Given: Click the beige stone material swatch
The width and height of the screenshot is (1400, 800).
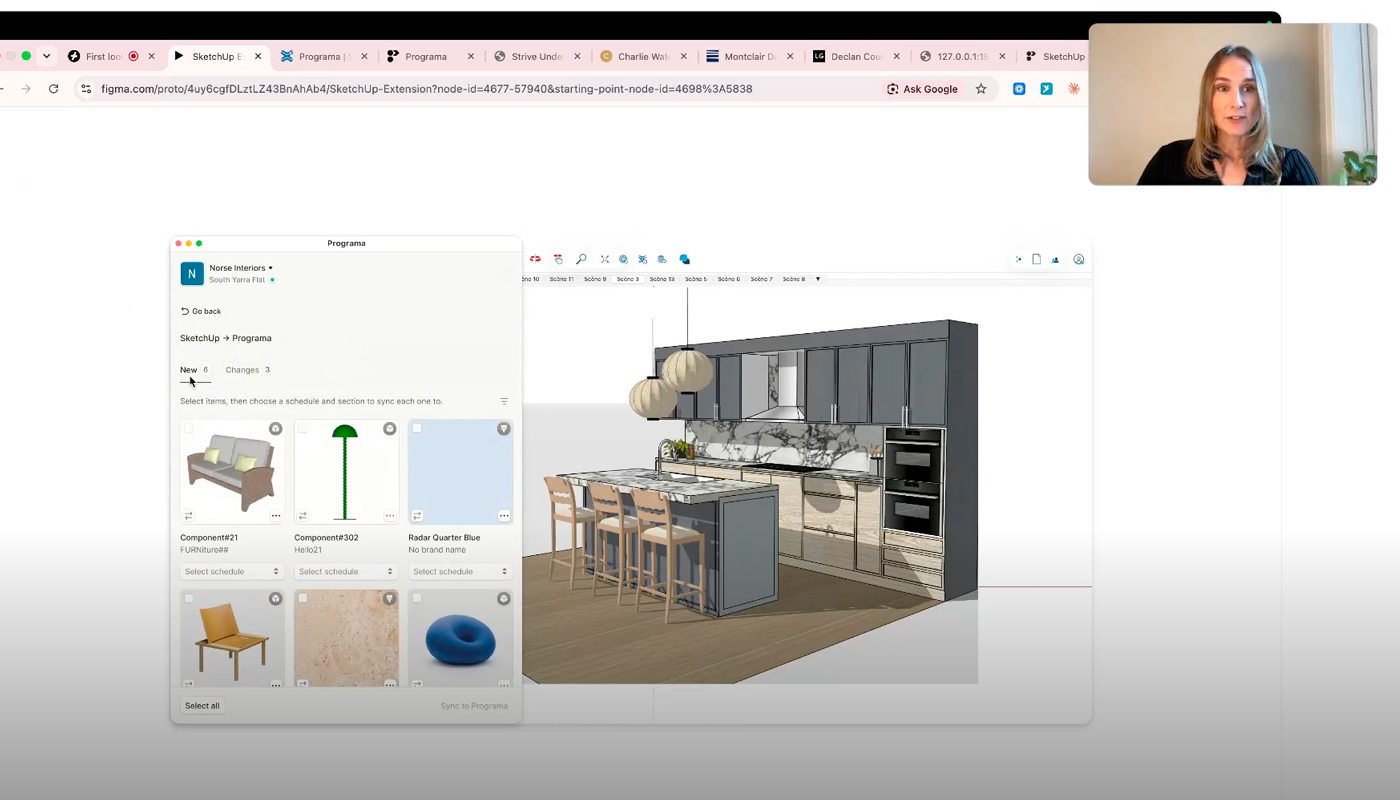Looking at the screenshot, I should pyautogui.click(x=346, y=639).
